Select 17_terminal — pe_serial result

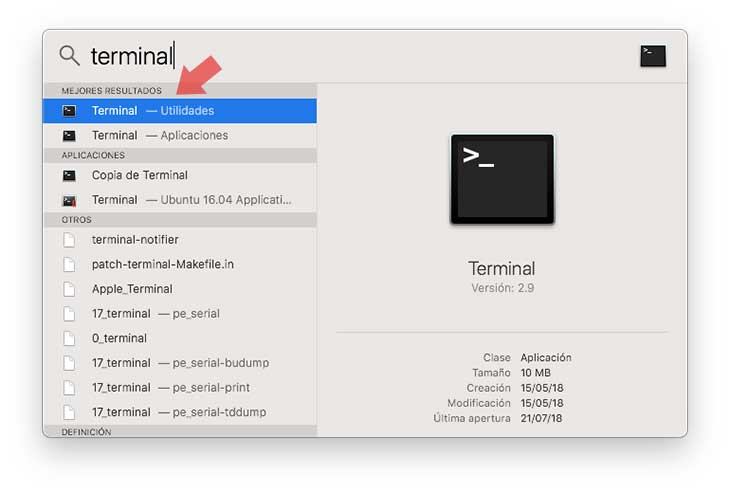pos(180,314)
